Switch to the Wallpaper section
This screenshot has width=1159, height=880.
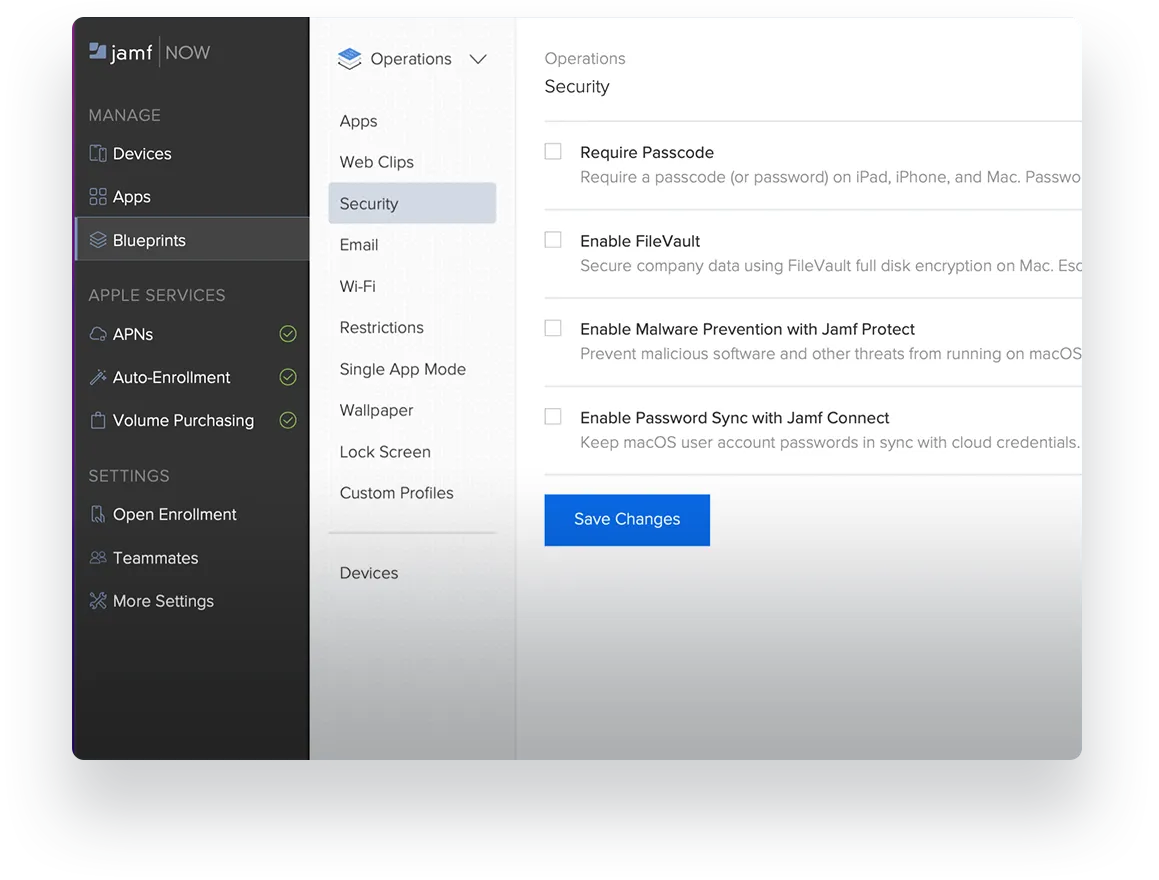pos(375,410)
